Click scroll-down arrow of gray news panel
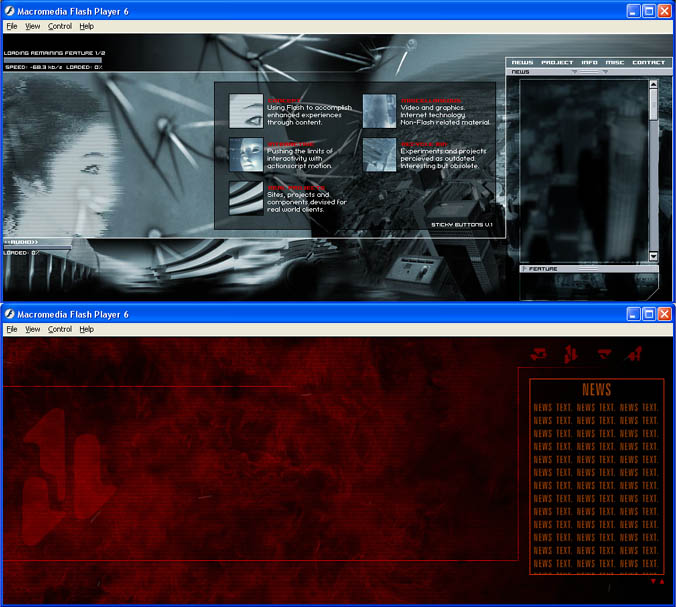676x607 pixels. coord(654,257)
